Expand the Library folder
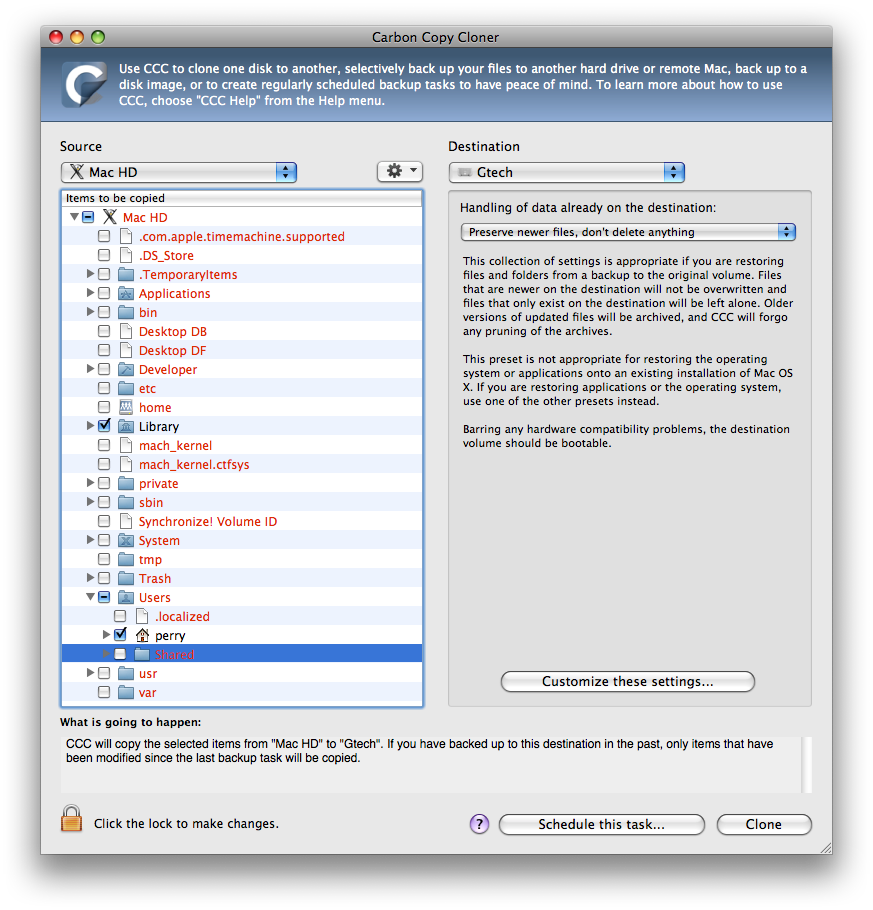 click(91, 426)
